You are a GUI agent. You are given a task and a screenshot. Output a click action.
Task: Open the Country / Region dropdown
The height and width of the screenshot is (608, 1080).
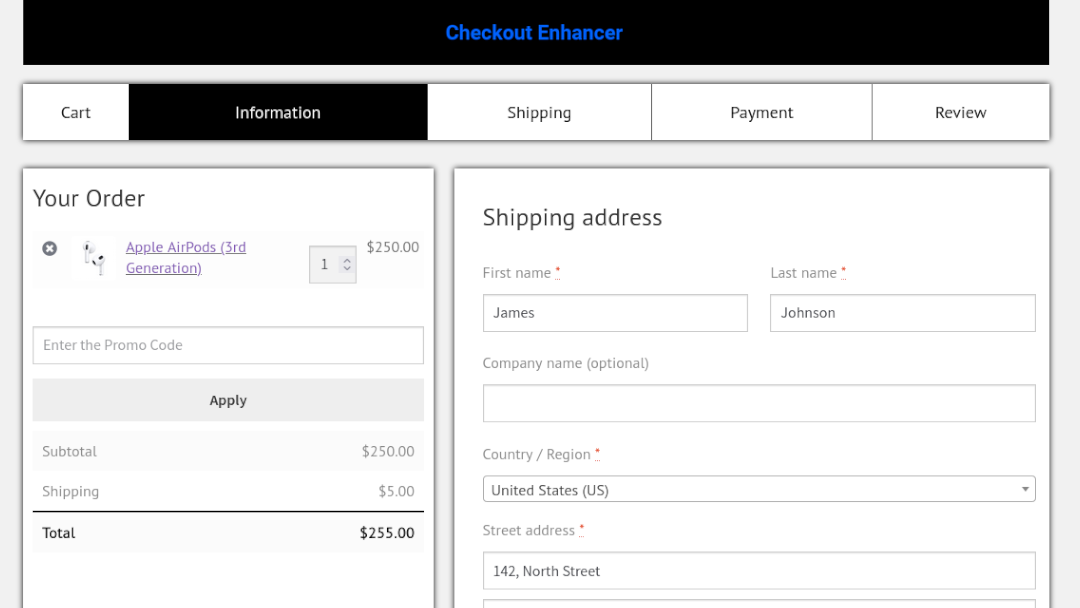pos(759,489)
